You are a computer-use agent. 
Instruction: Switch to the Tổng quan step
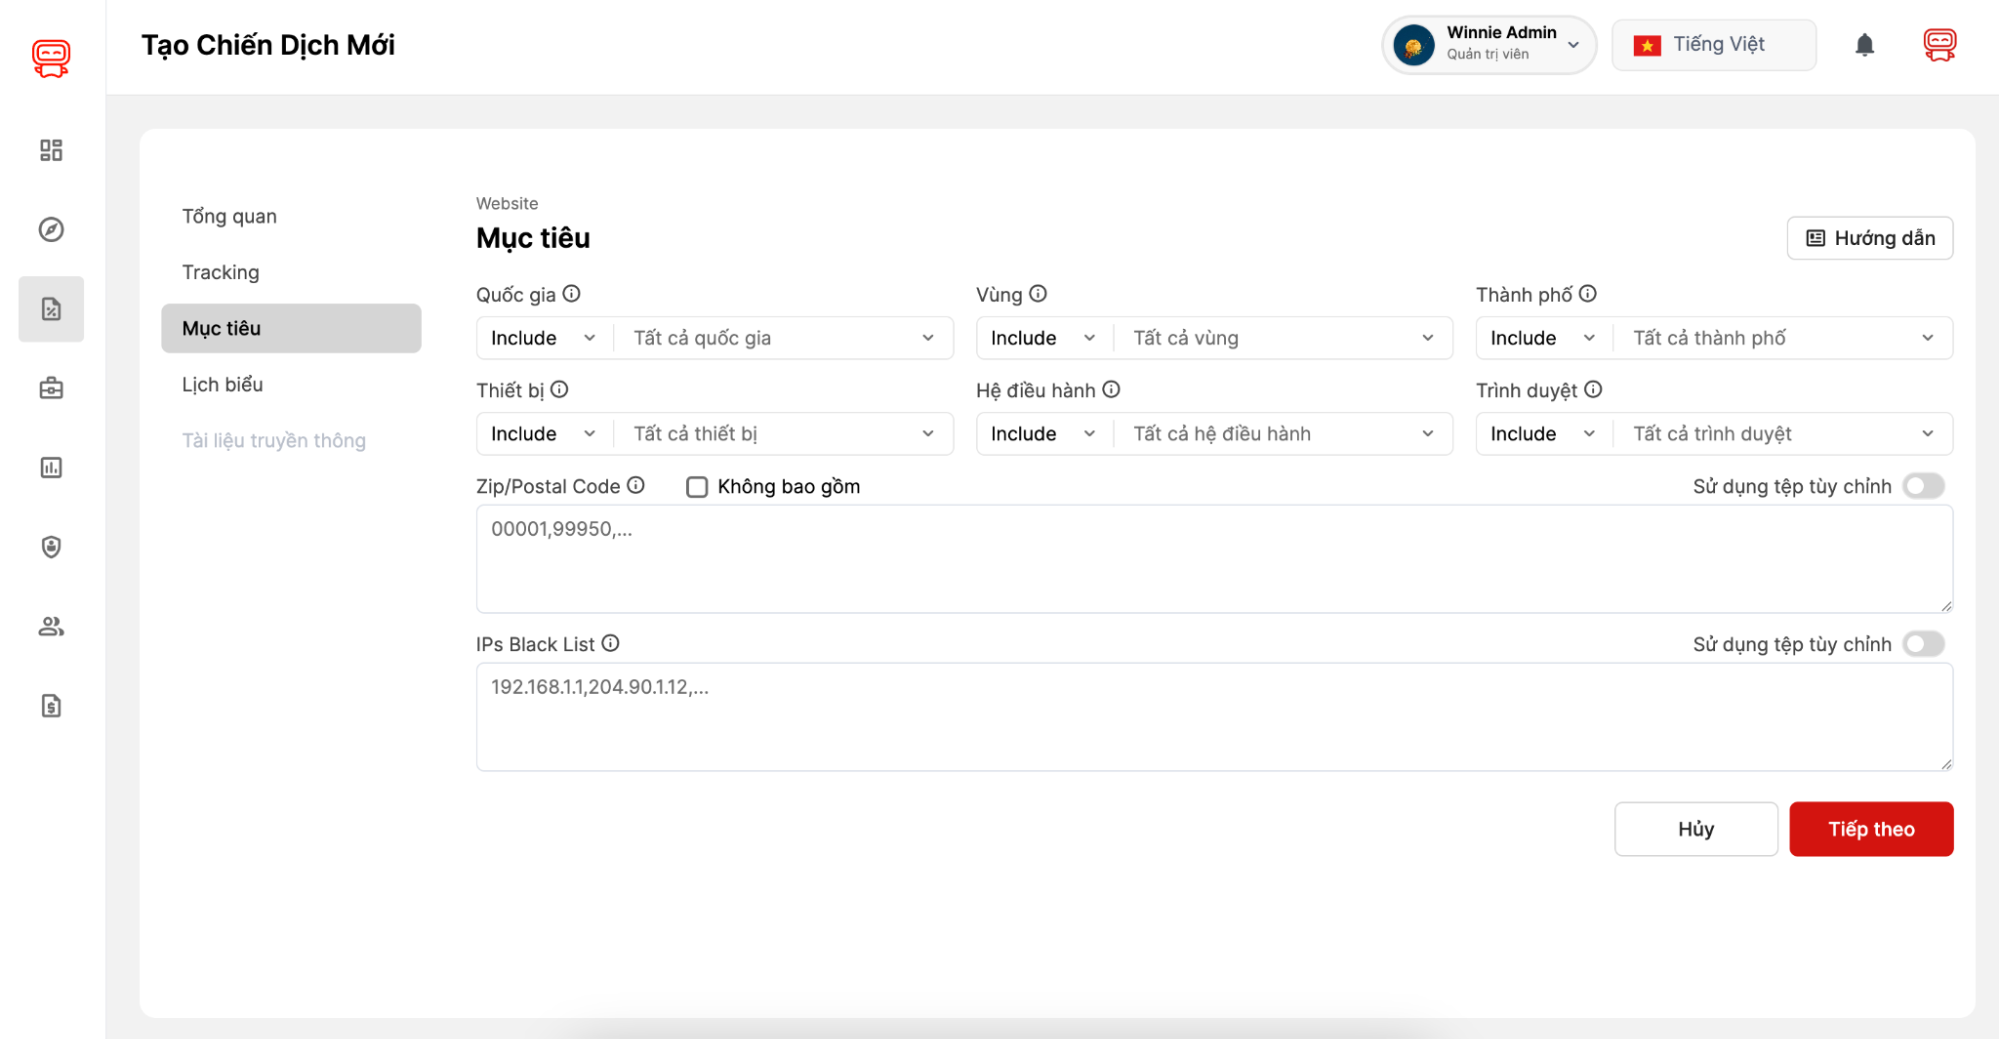tap(229, 216)
